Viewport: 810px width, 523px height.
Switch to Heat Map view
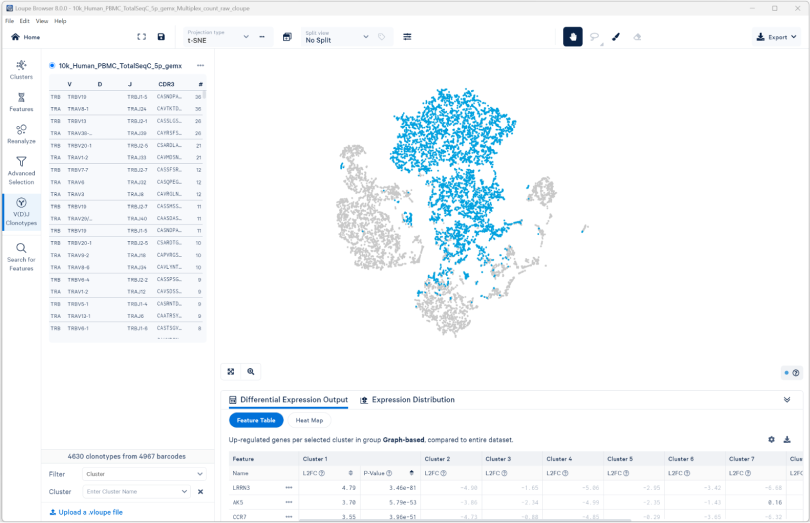pyautogui.click(x=309, y=420)
